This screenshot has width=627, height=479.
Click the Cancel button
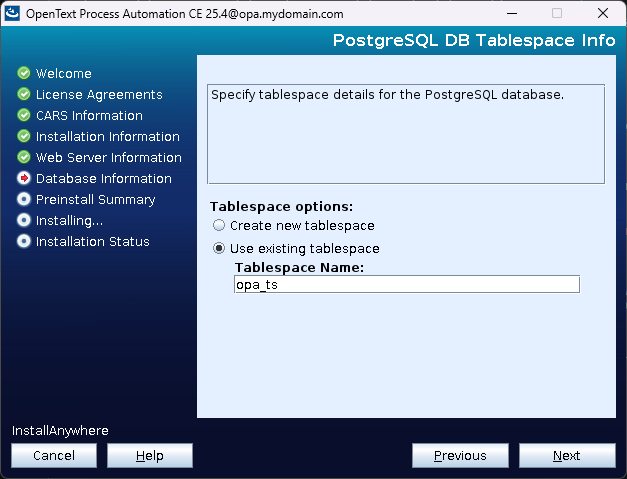tap(54, 455)
